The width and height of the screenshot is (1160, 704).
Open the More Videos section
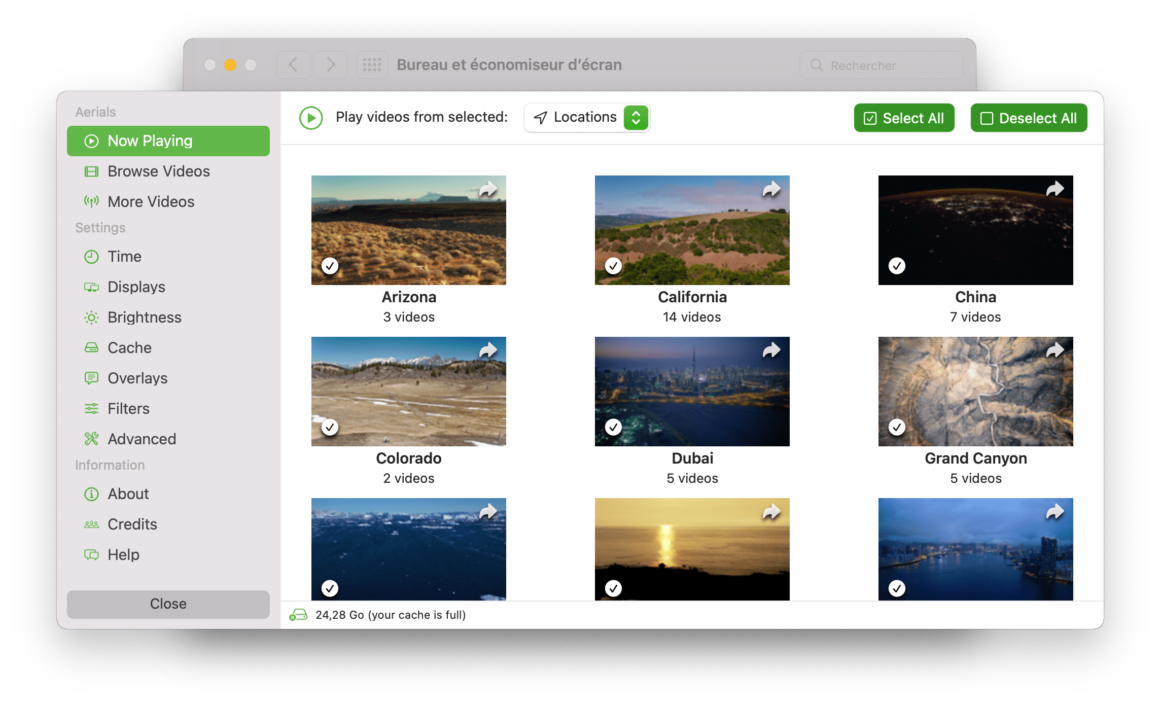151,201
